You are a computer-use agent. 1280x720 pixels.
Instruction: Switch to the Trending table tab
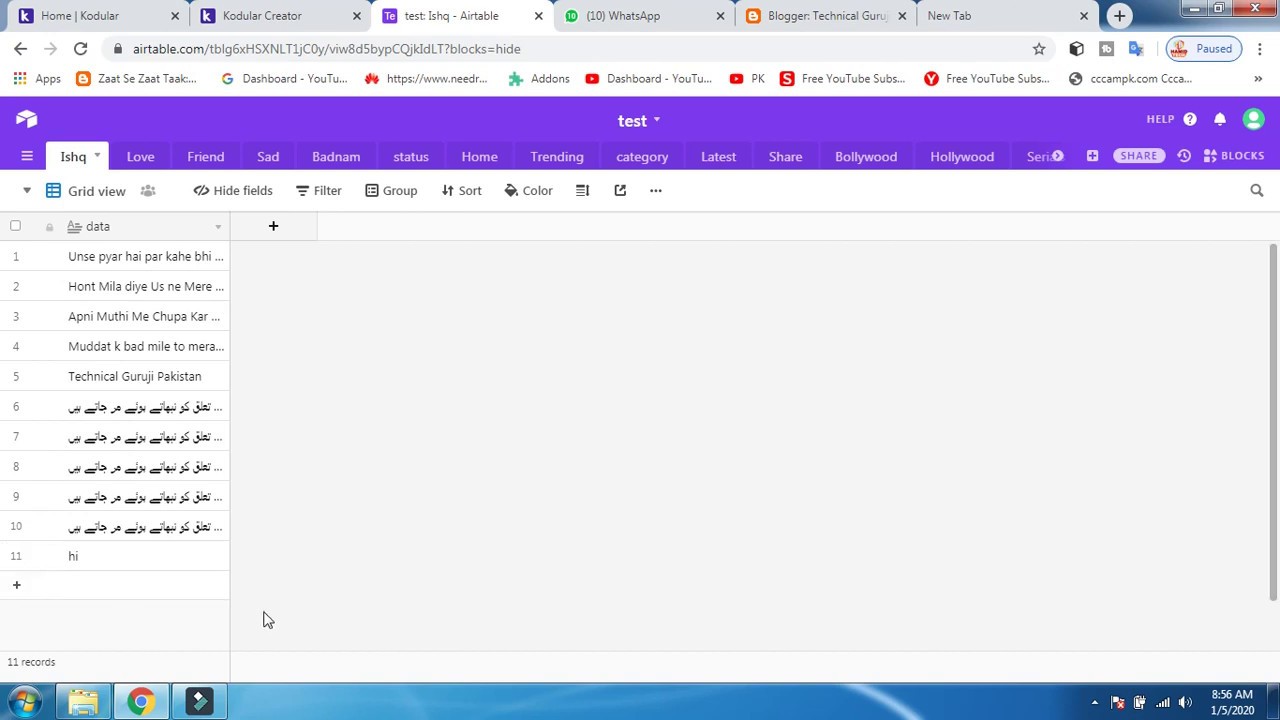(557, 156)
